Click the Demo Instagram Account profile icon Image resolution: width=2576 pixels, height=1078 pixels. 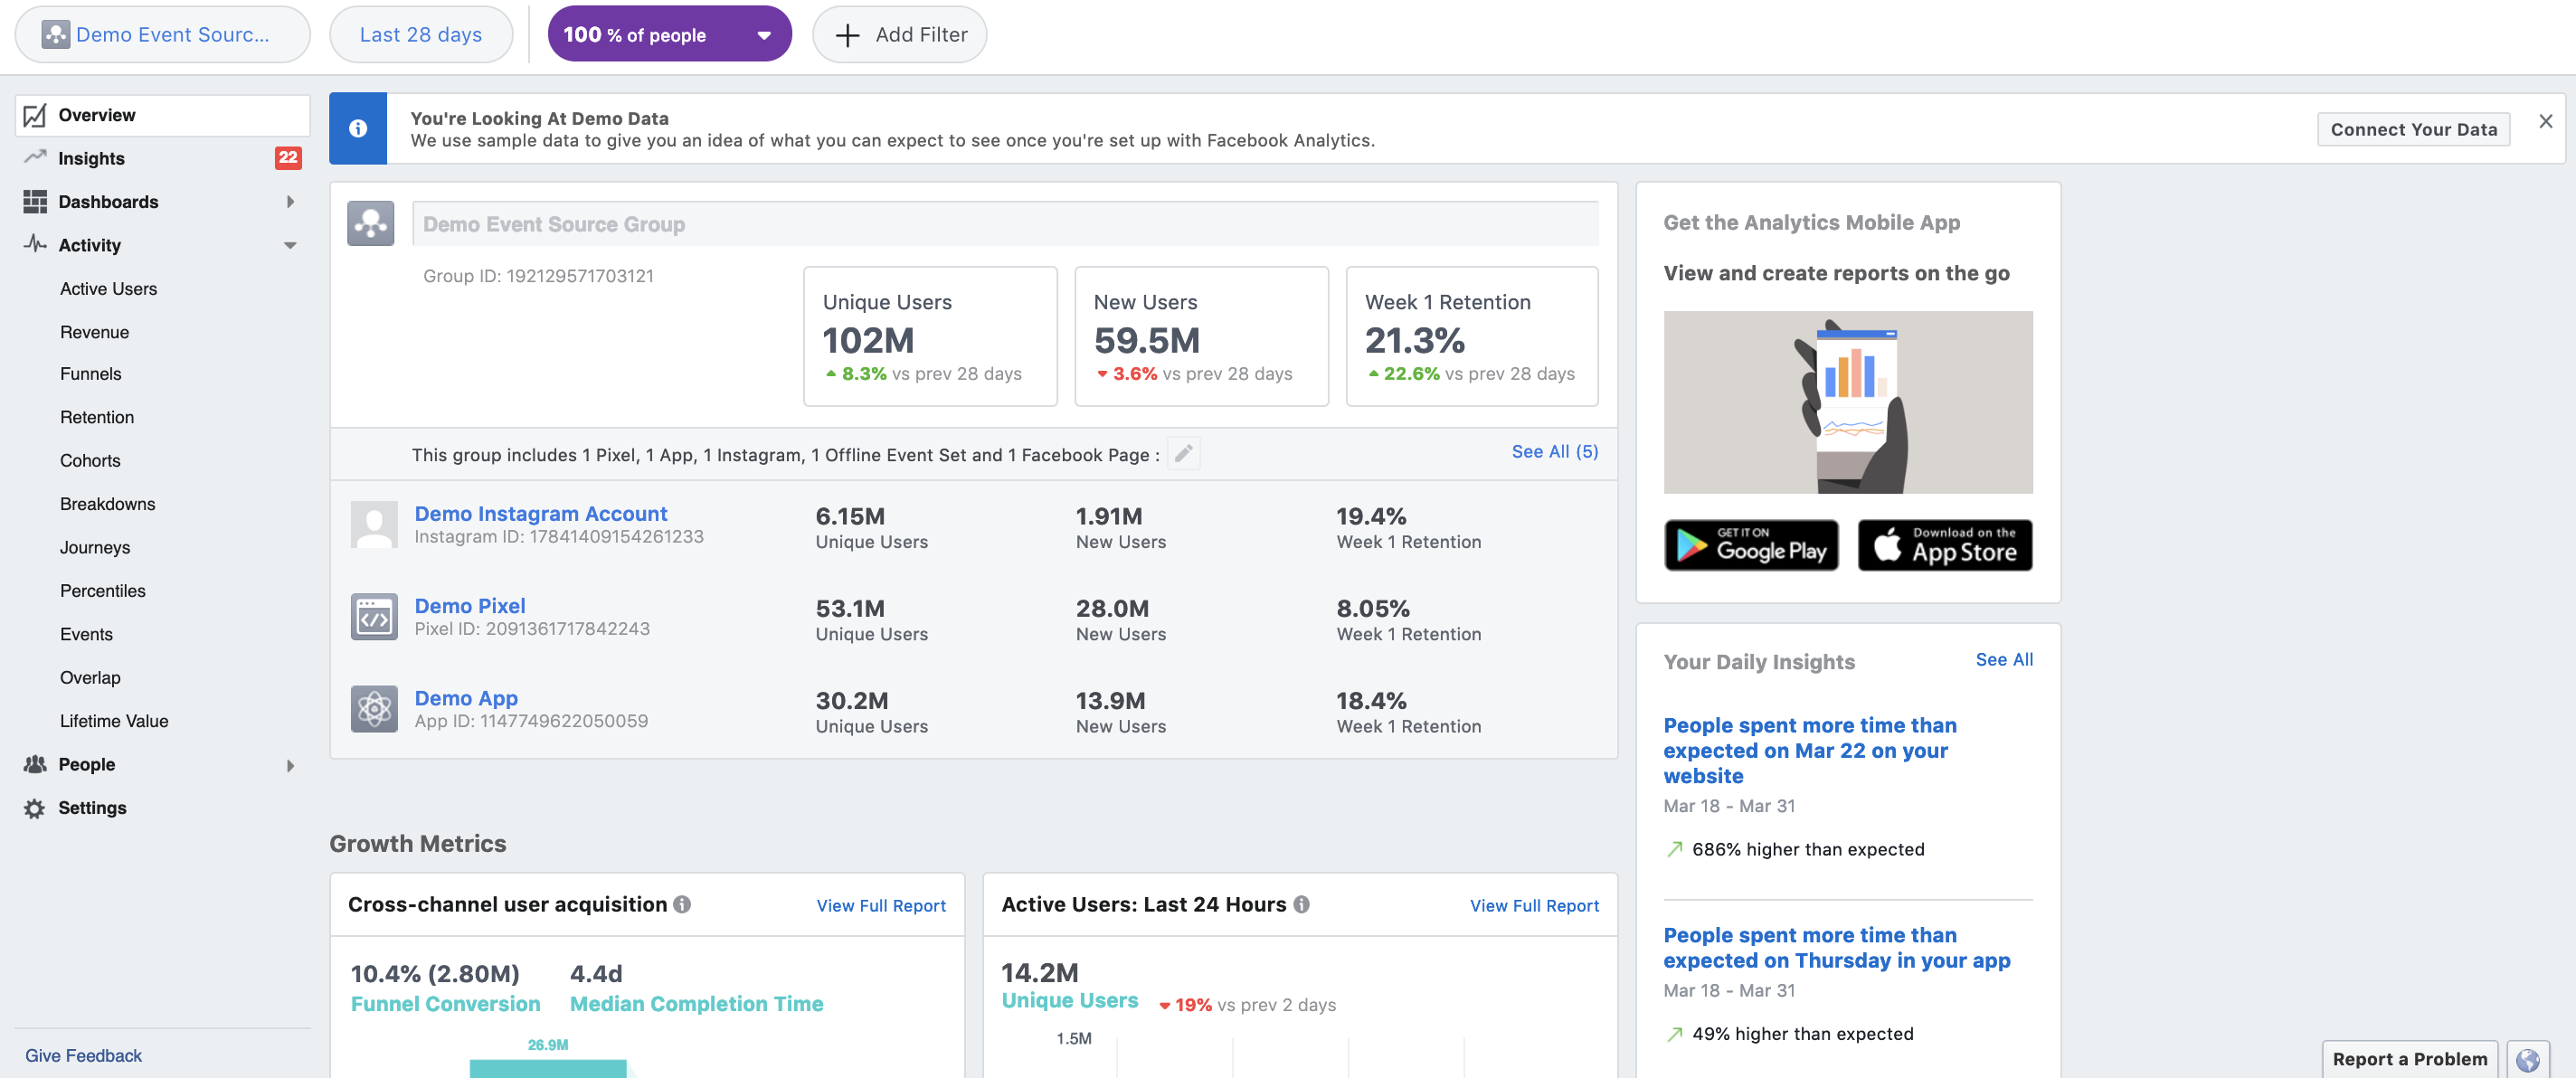tap(374, 524)
